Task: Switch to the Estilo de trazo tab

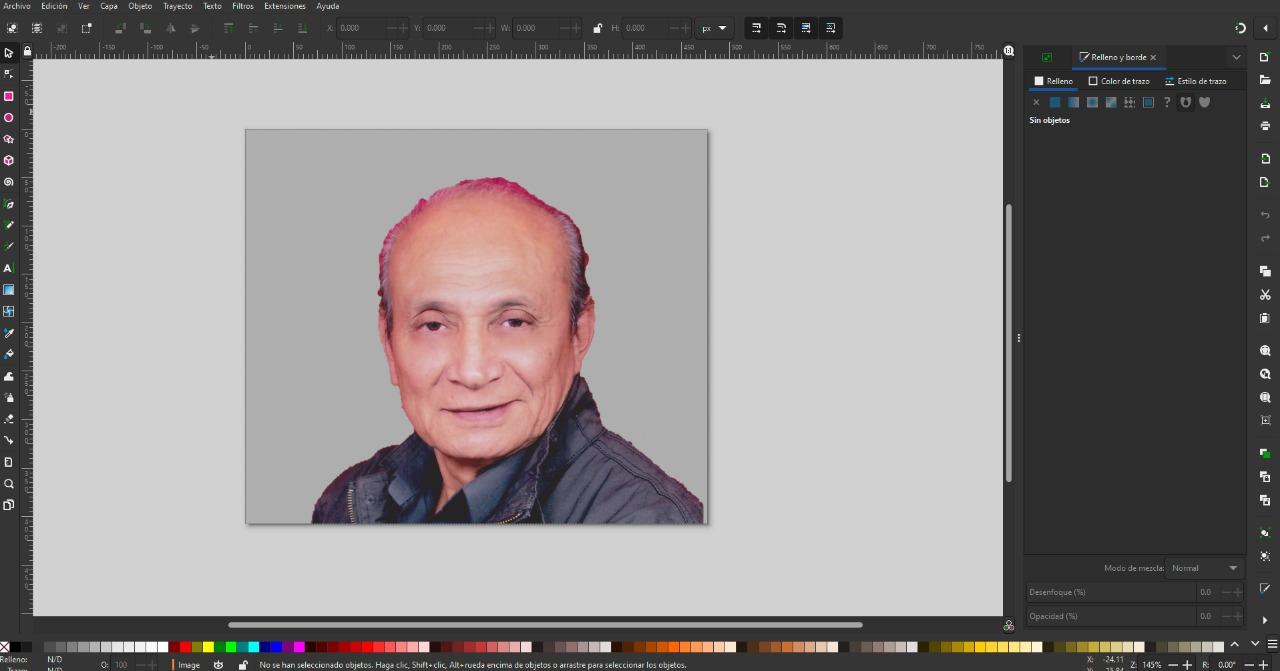Action: [x=1196, y=81]
